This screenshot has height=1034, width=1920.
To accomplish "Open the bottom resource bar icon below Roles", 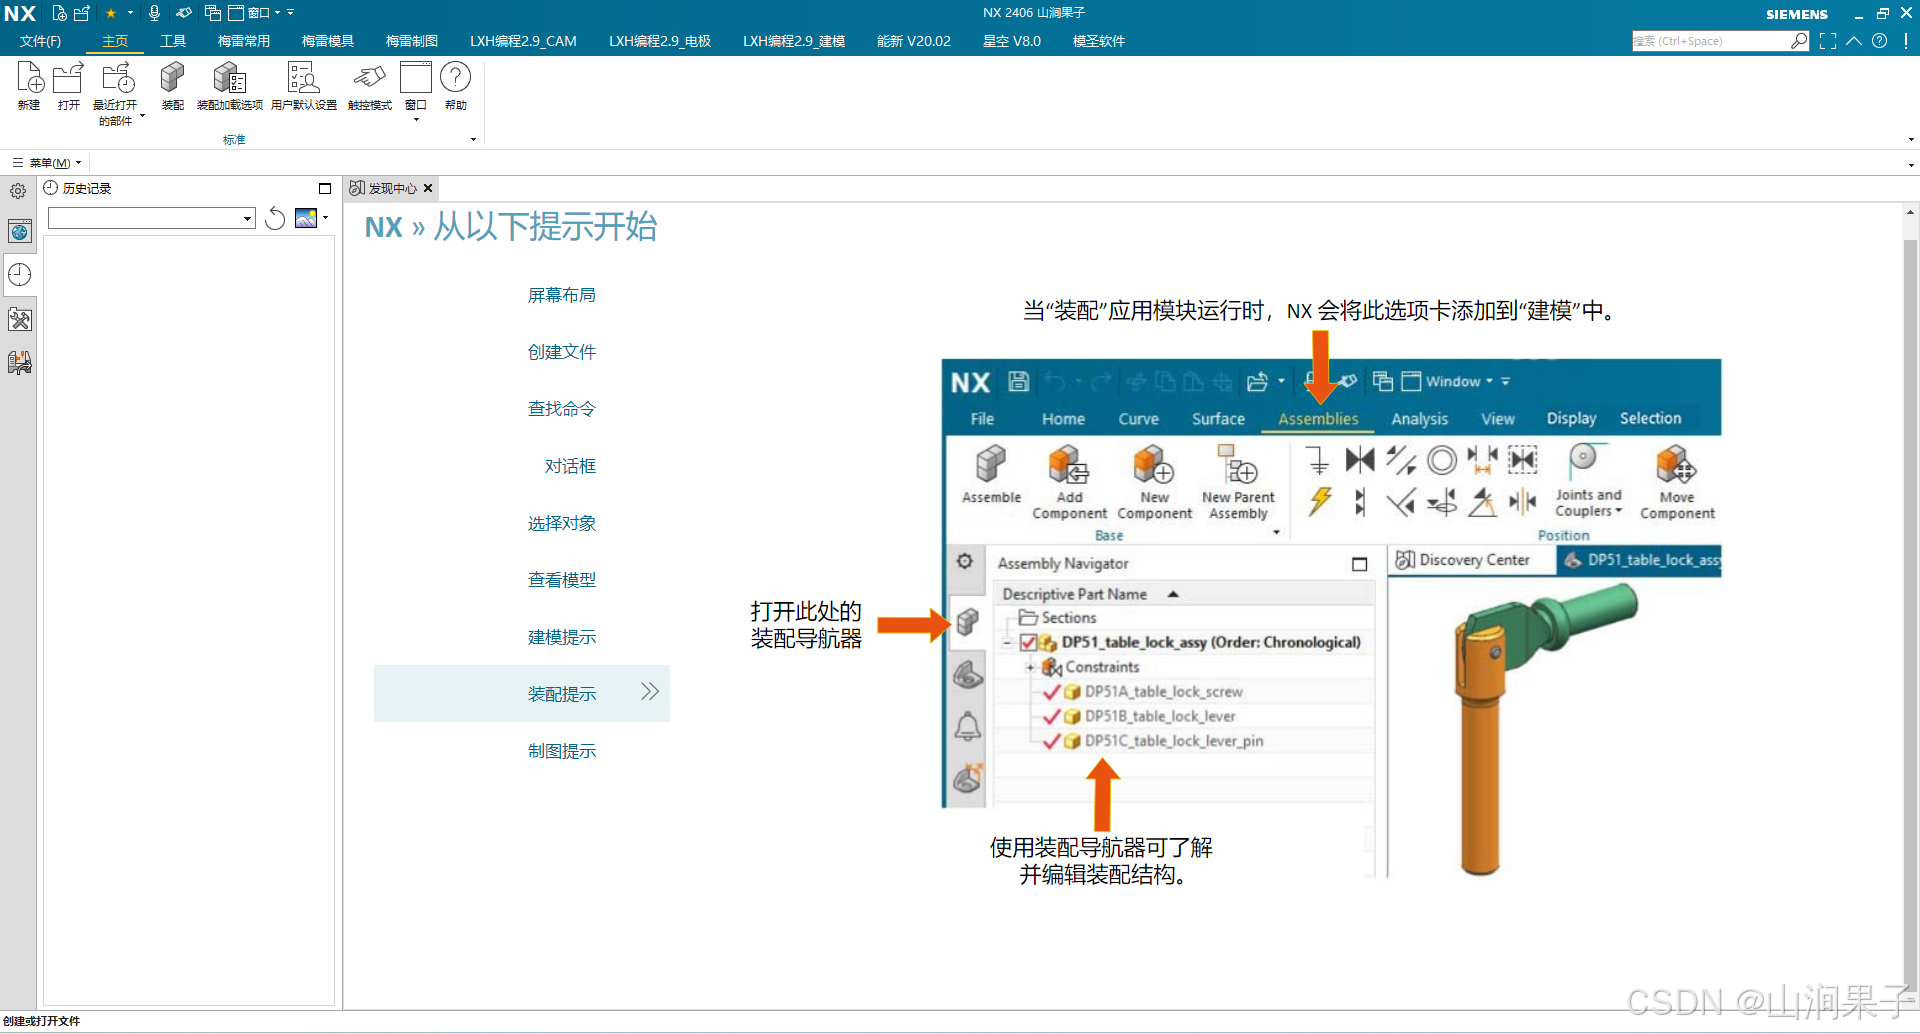I will click(19, 362).
